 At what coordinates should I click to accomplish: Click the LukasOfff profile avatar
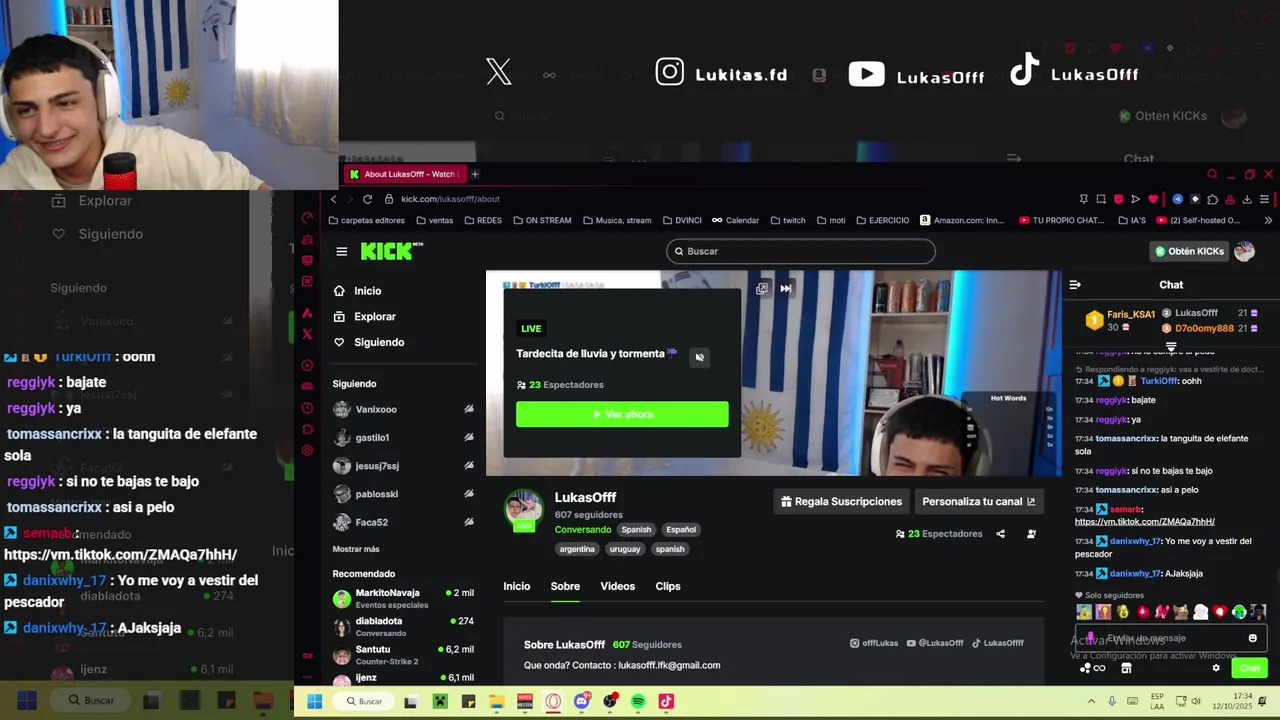point(523,508)
